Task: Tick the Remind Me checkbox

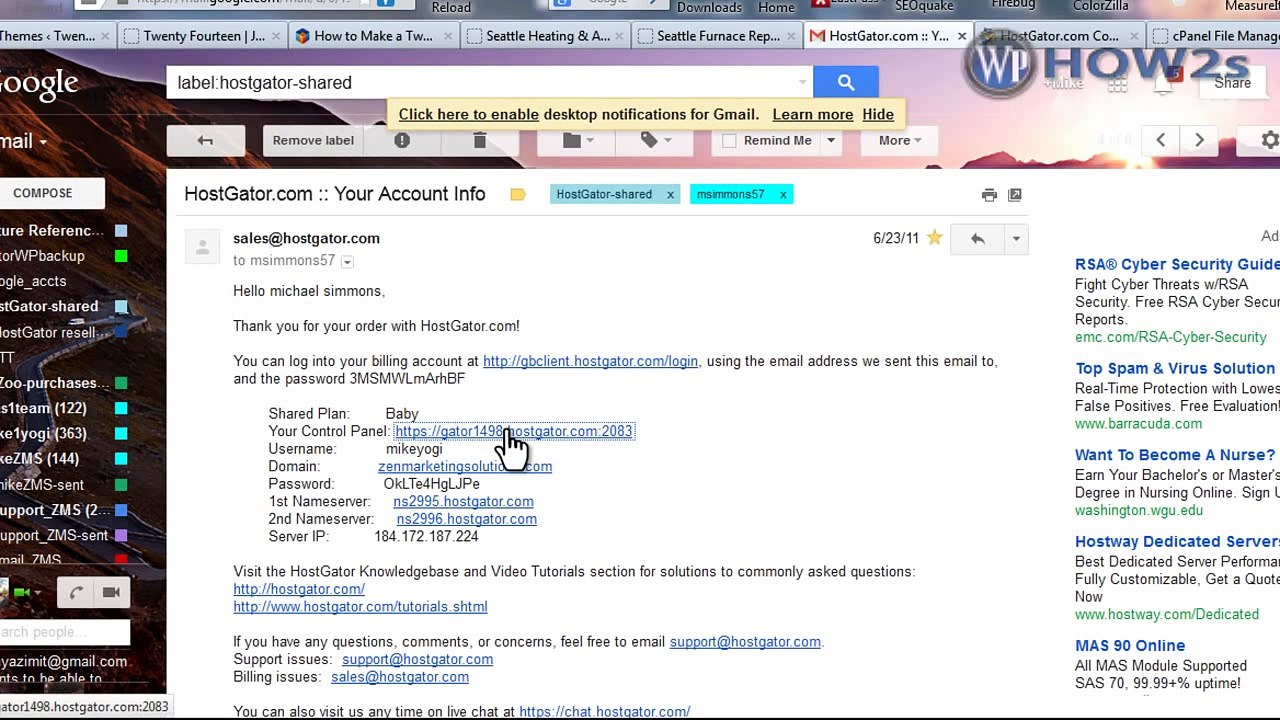Action: (729, 141)
